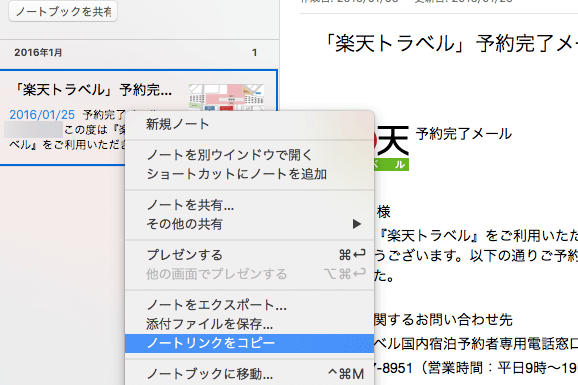Select 添付ファイルを保存... menu entry
The image size is (578, 385).
[250, 324]
